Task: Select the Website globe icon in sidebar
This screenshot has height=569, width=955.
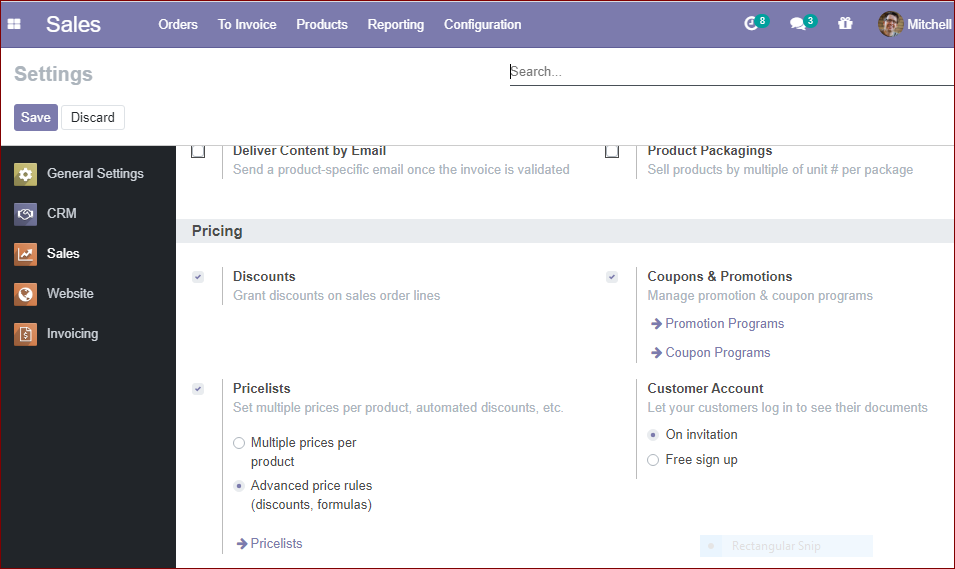Action: click(x=26, y=294)
